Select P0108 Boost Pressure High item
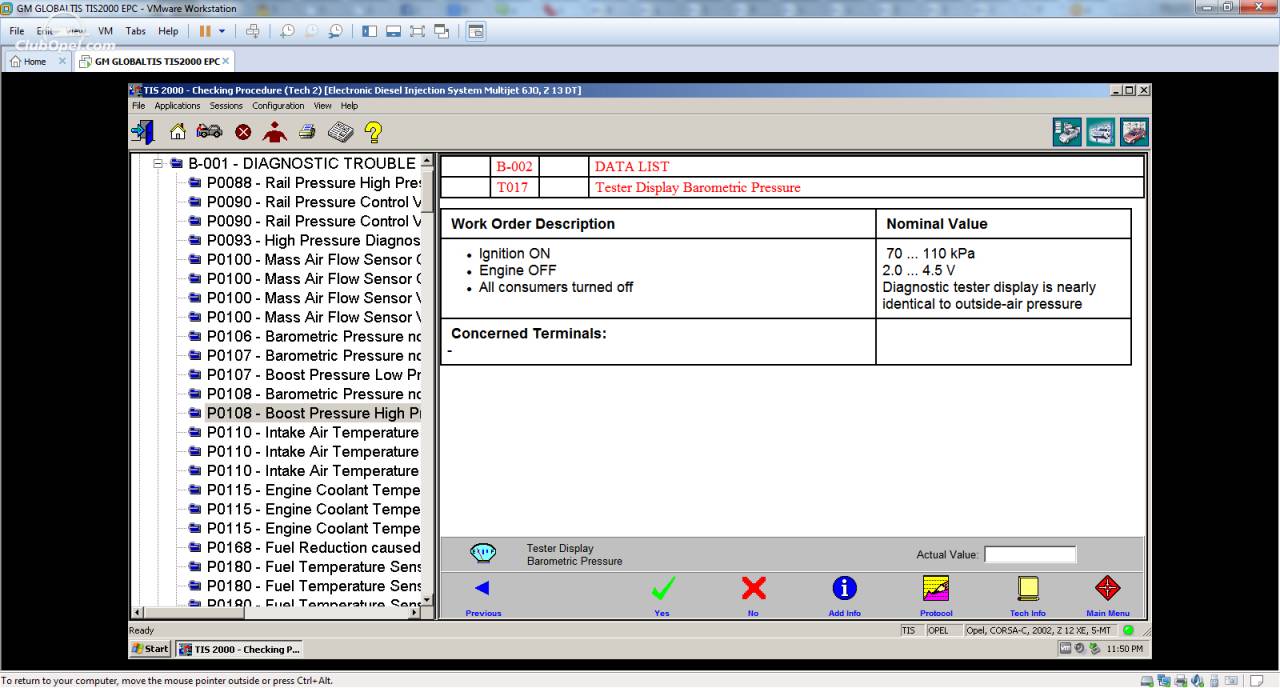Screen dimensions: 1280x688 coord(313,413)
